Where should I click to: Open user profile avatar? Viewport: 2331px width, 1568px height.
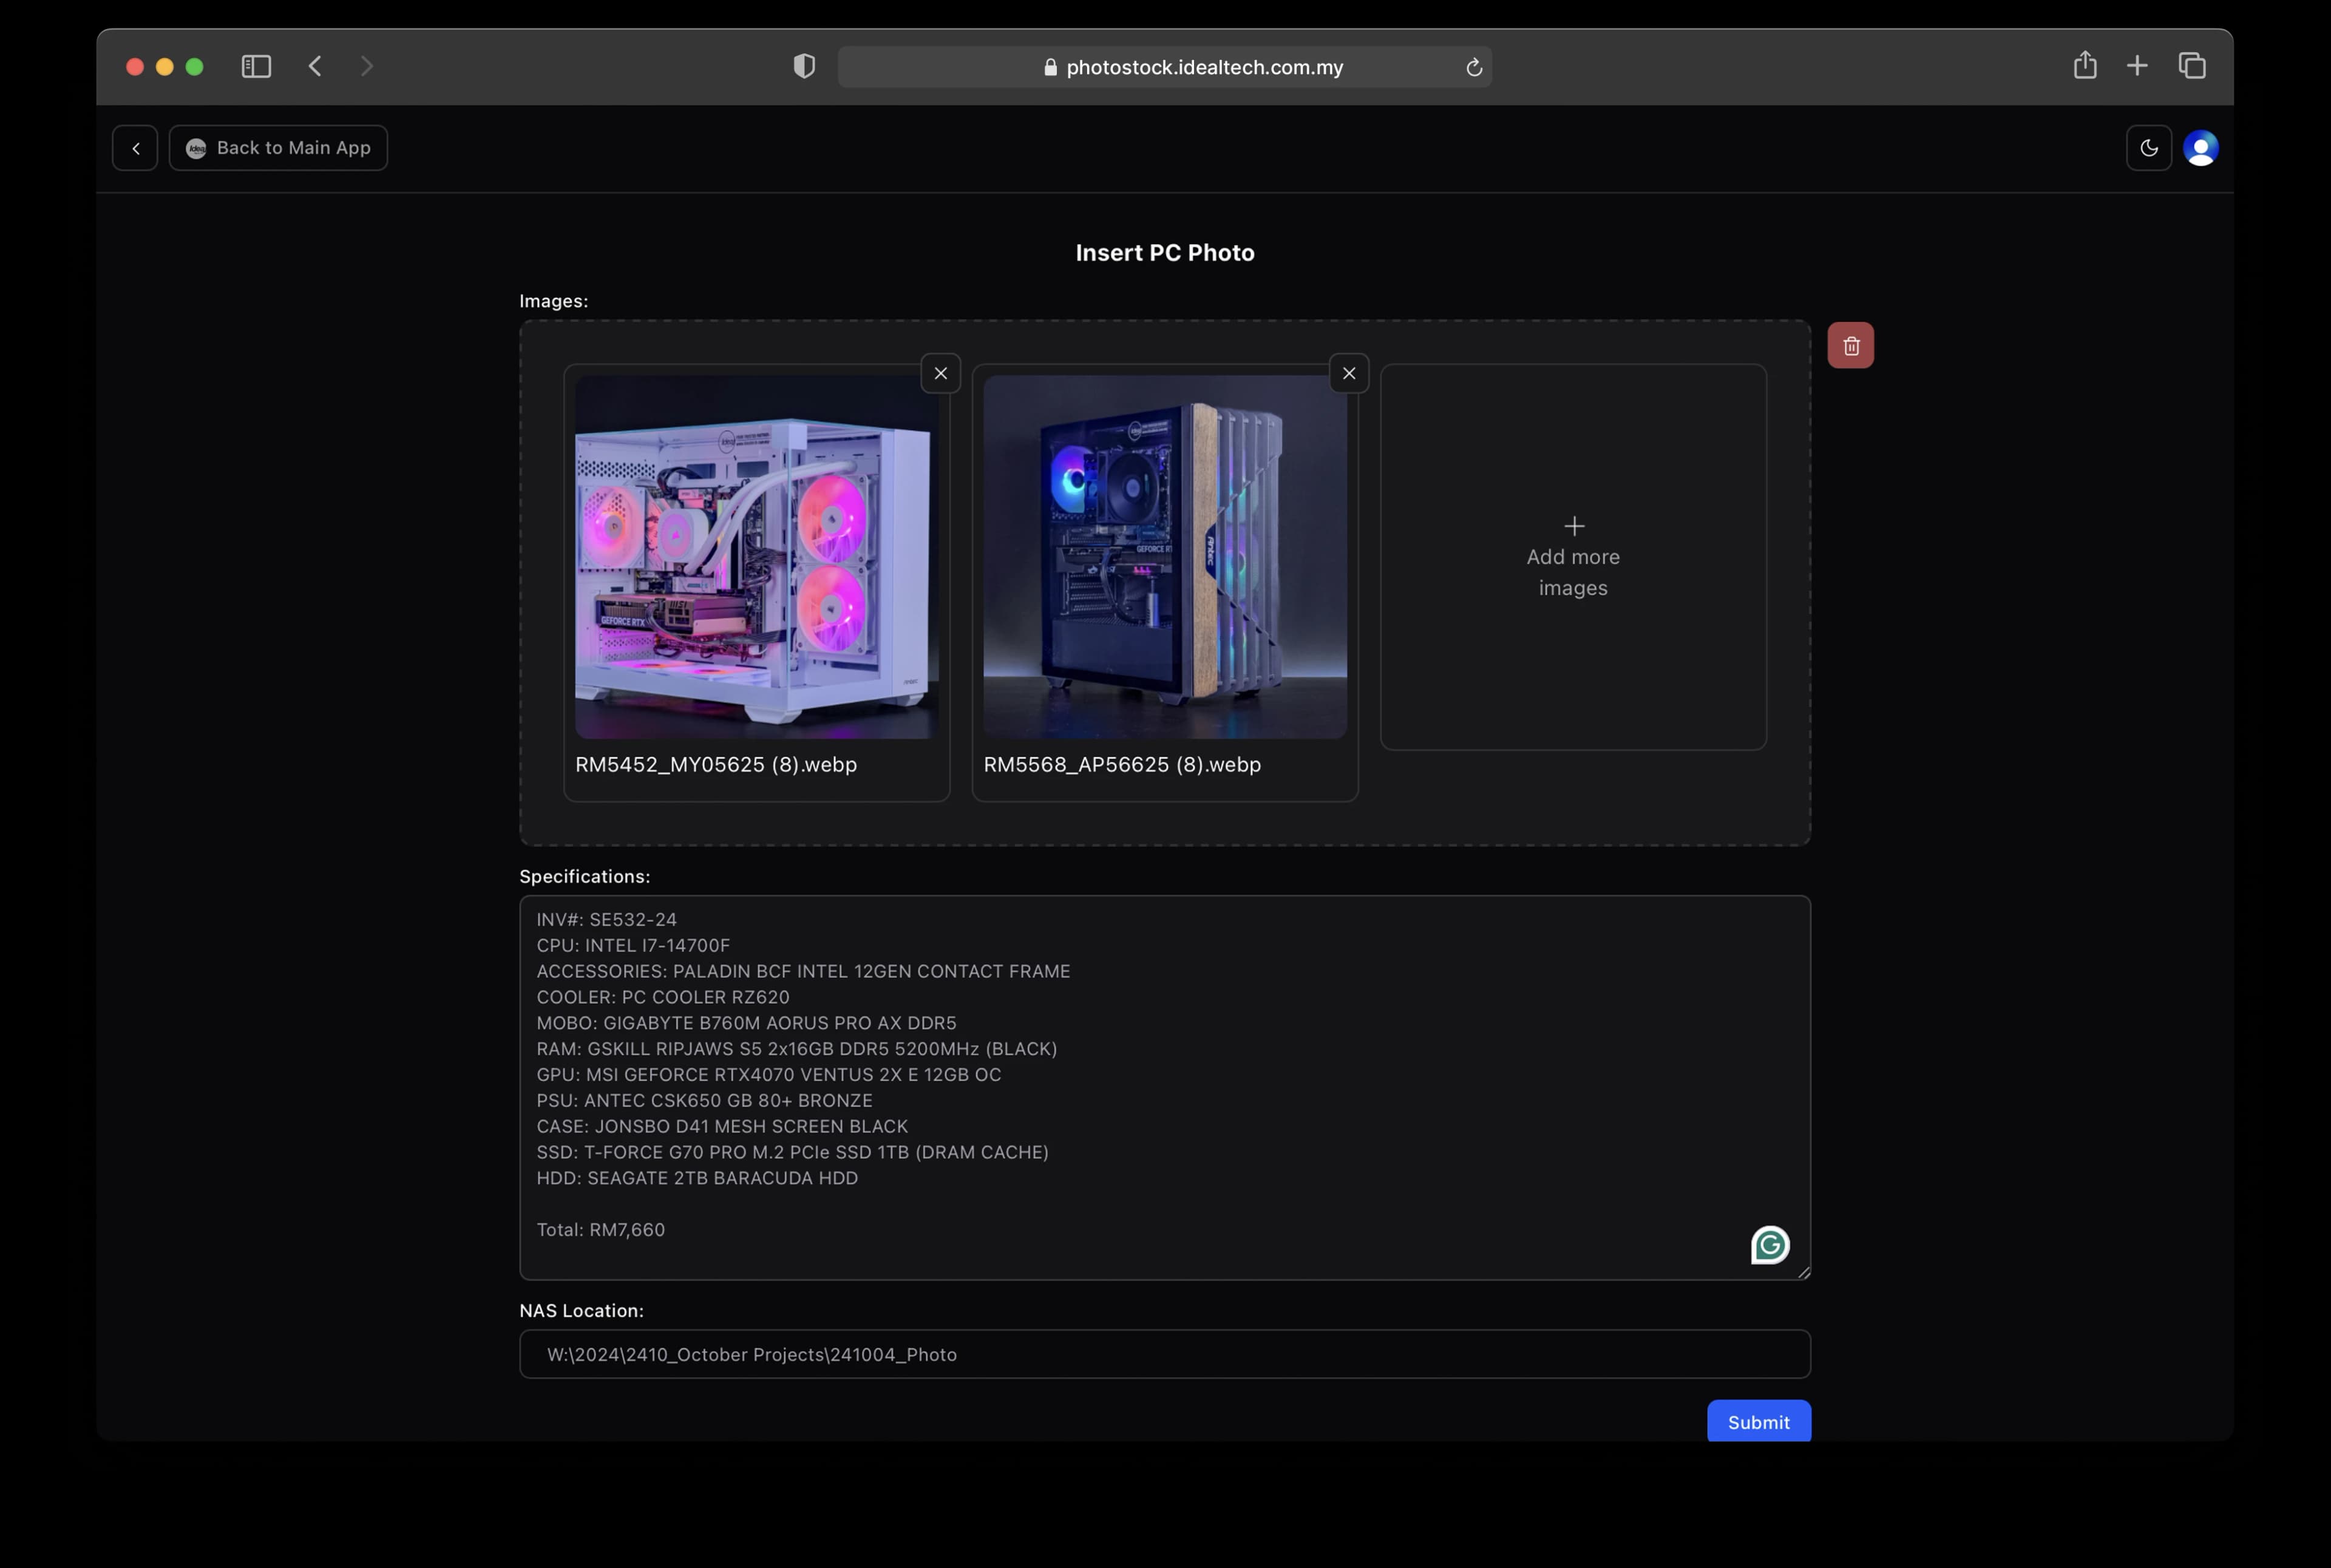click(2200, 148)
